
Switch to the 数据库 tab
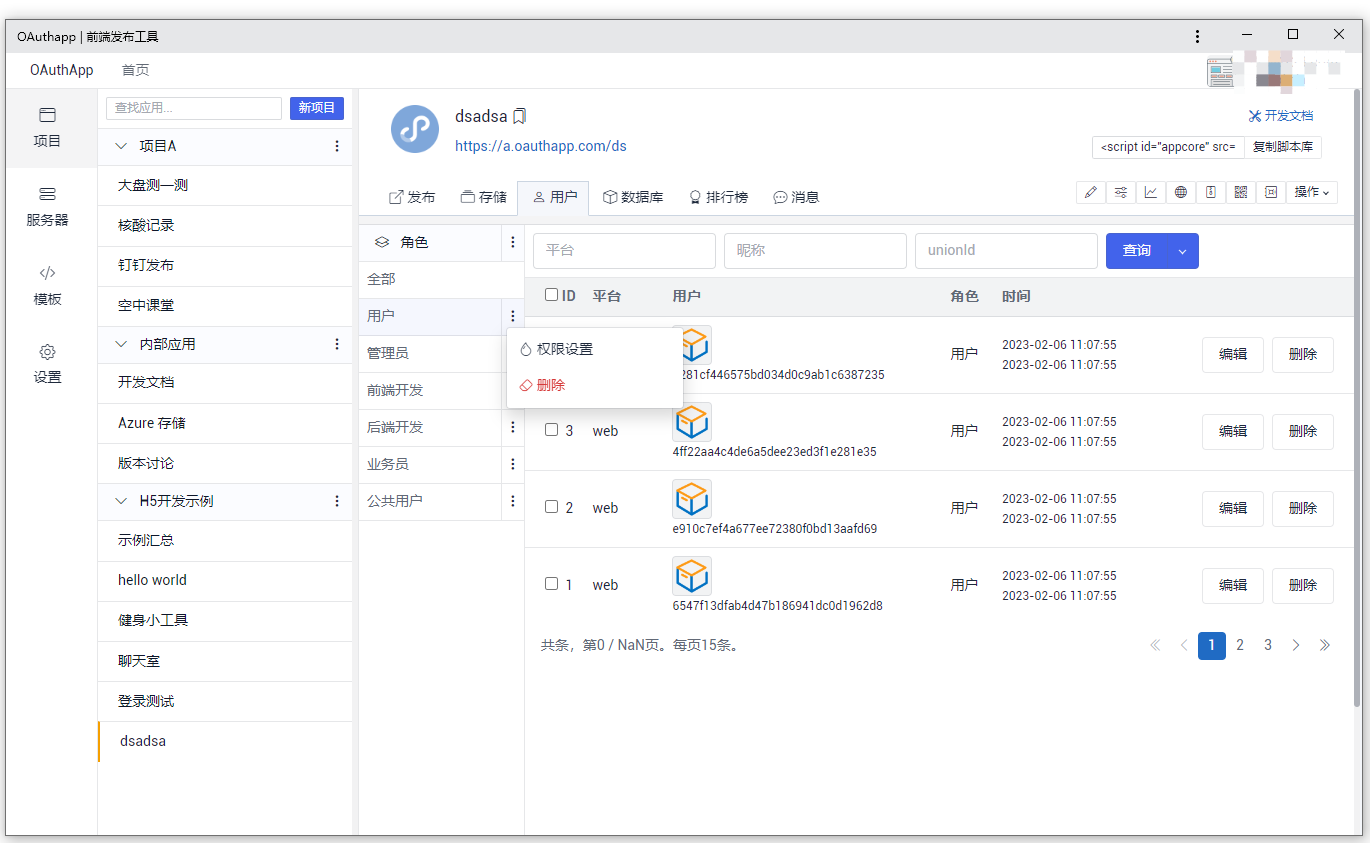click(x=633, y=197)
